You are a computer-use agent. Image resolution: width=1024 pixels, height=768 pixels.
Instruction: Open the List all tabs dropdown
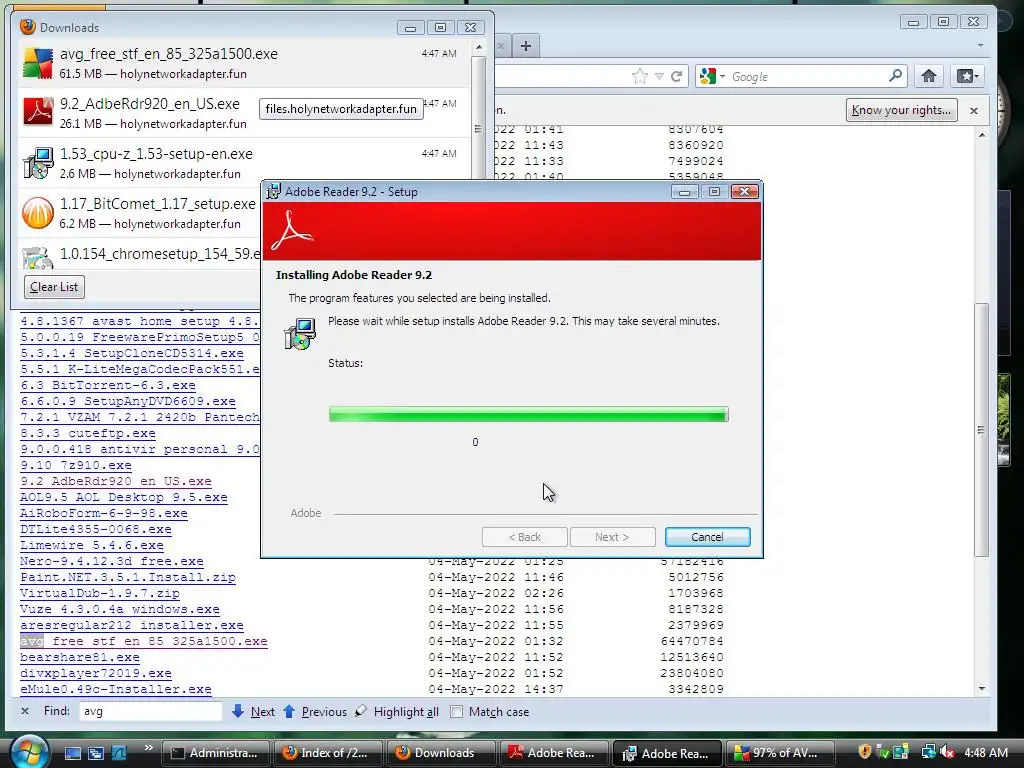[980, 46]
